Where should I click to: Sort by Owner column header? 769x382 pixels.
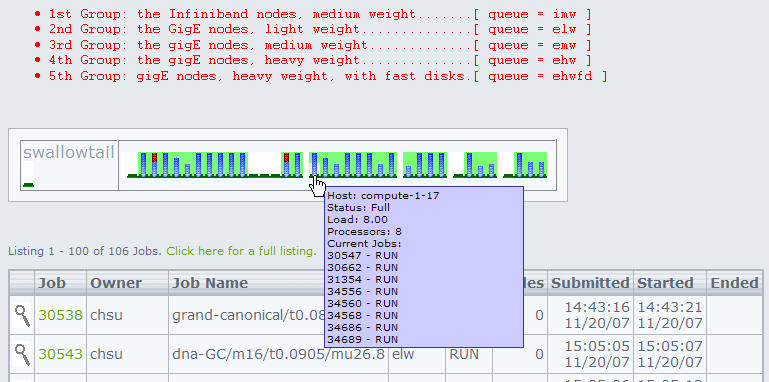pos(116,283)
